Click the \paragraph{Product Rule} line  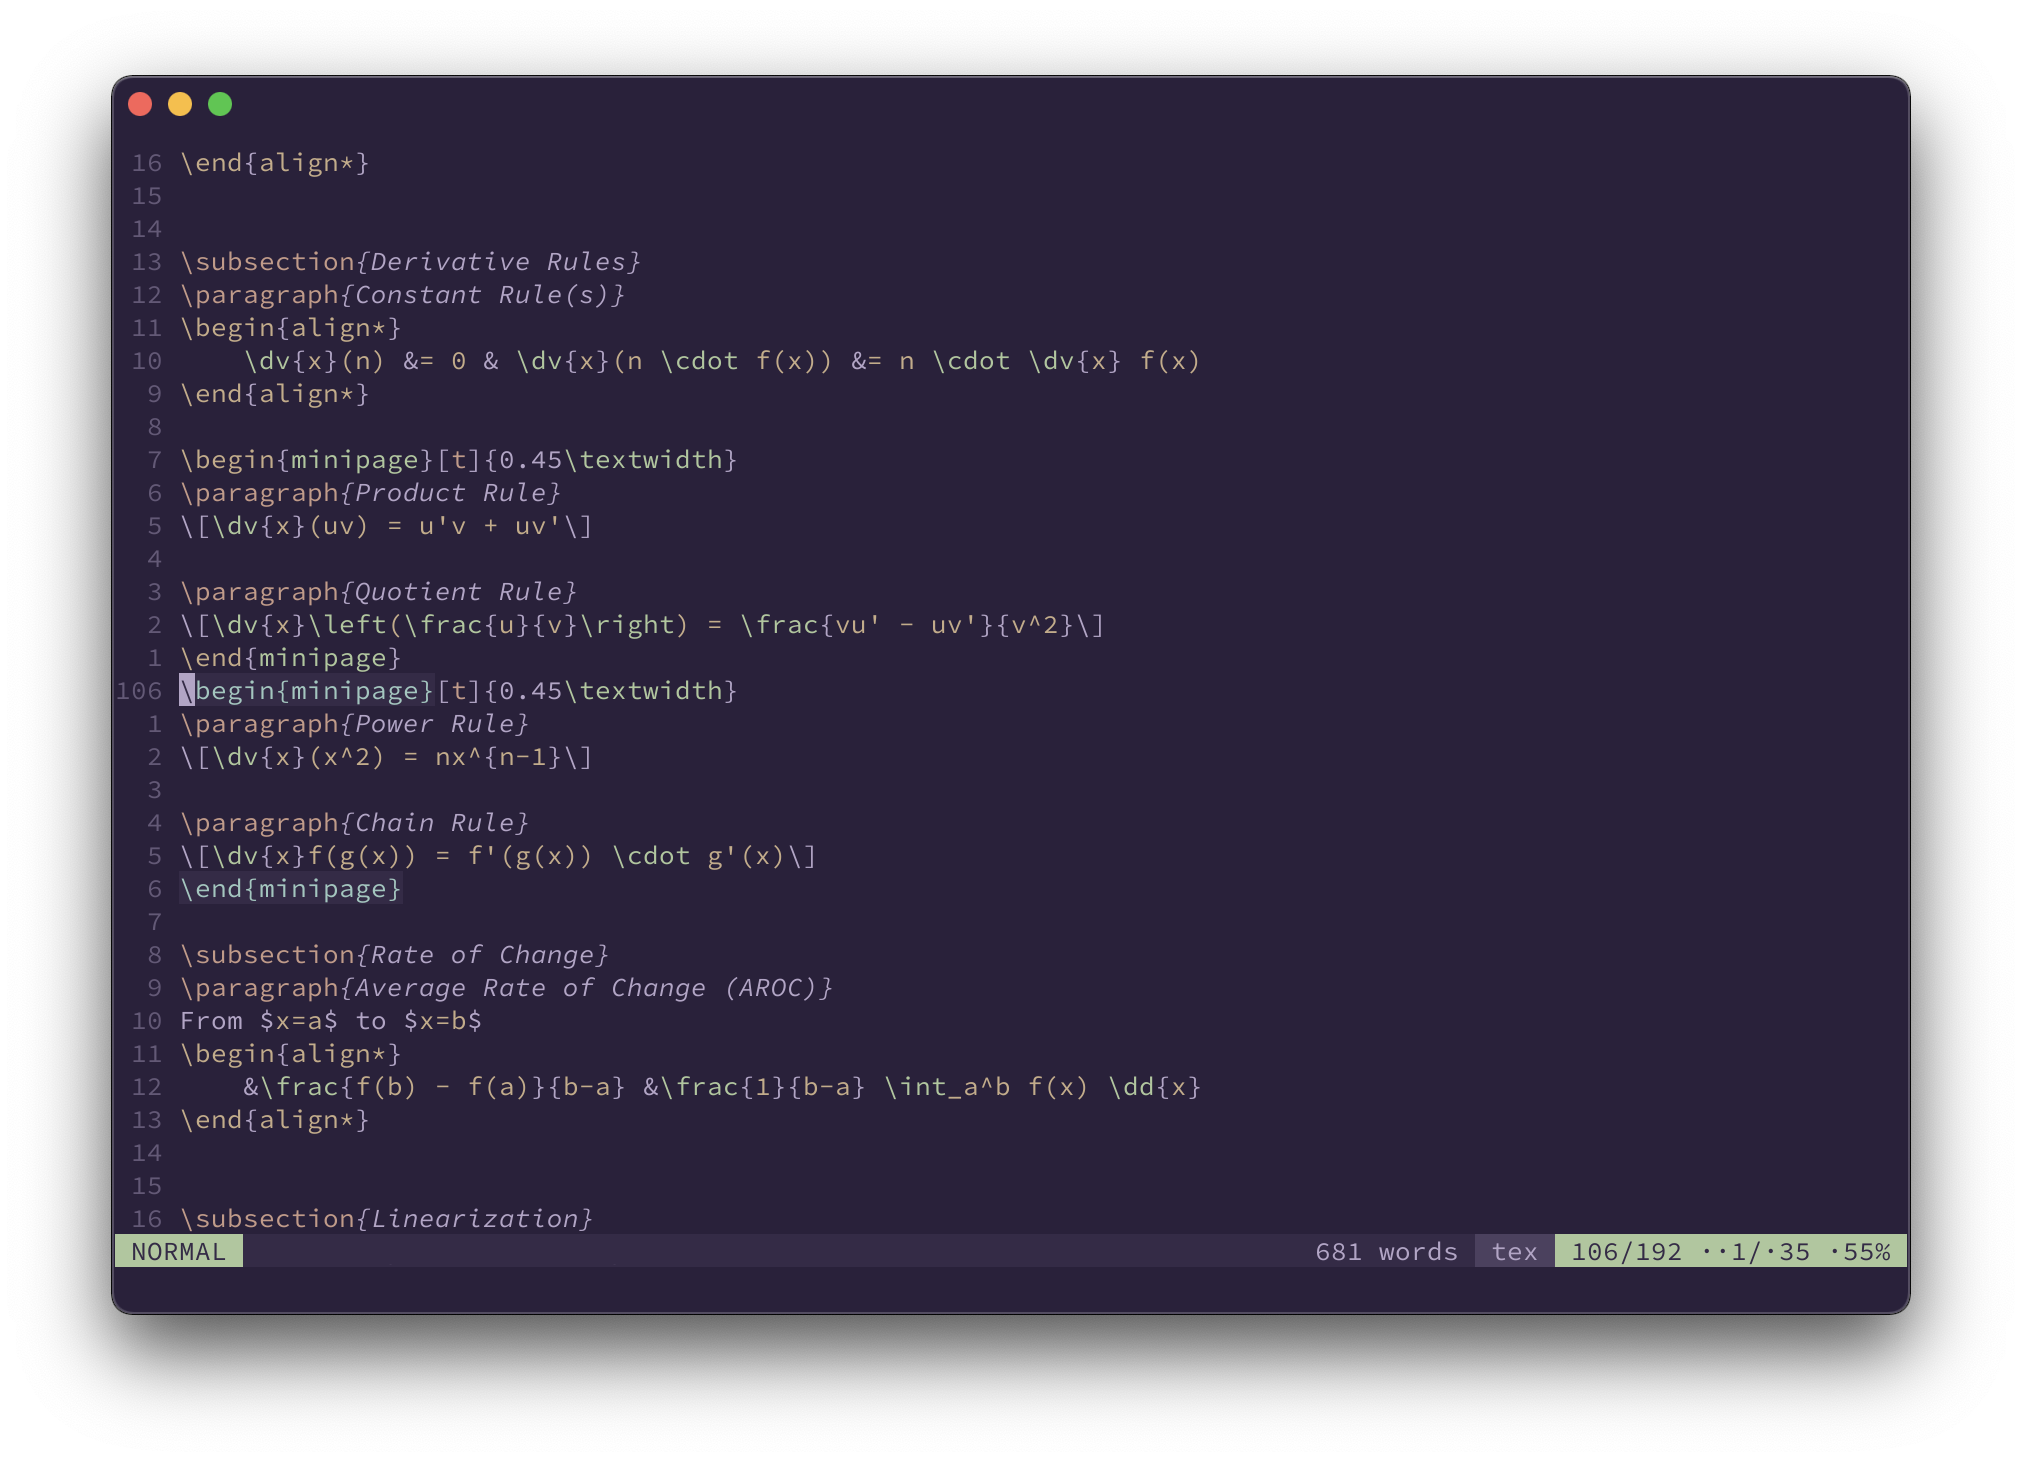[x=370, y=493]
